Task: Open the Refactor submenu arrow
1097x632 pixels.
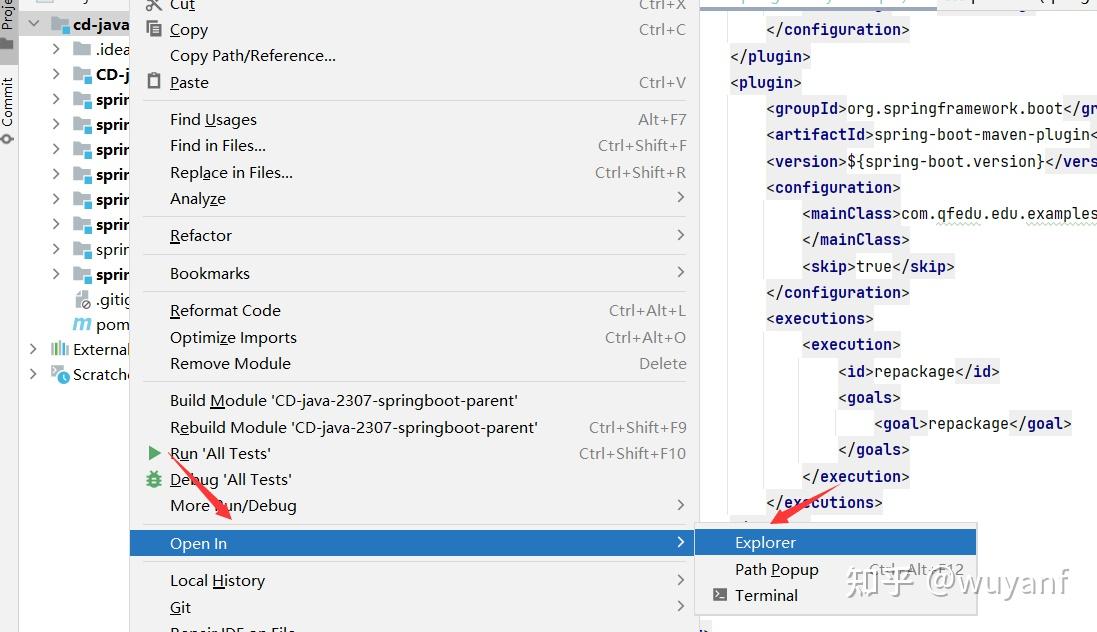Action: pos(681,235)
